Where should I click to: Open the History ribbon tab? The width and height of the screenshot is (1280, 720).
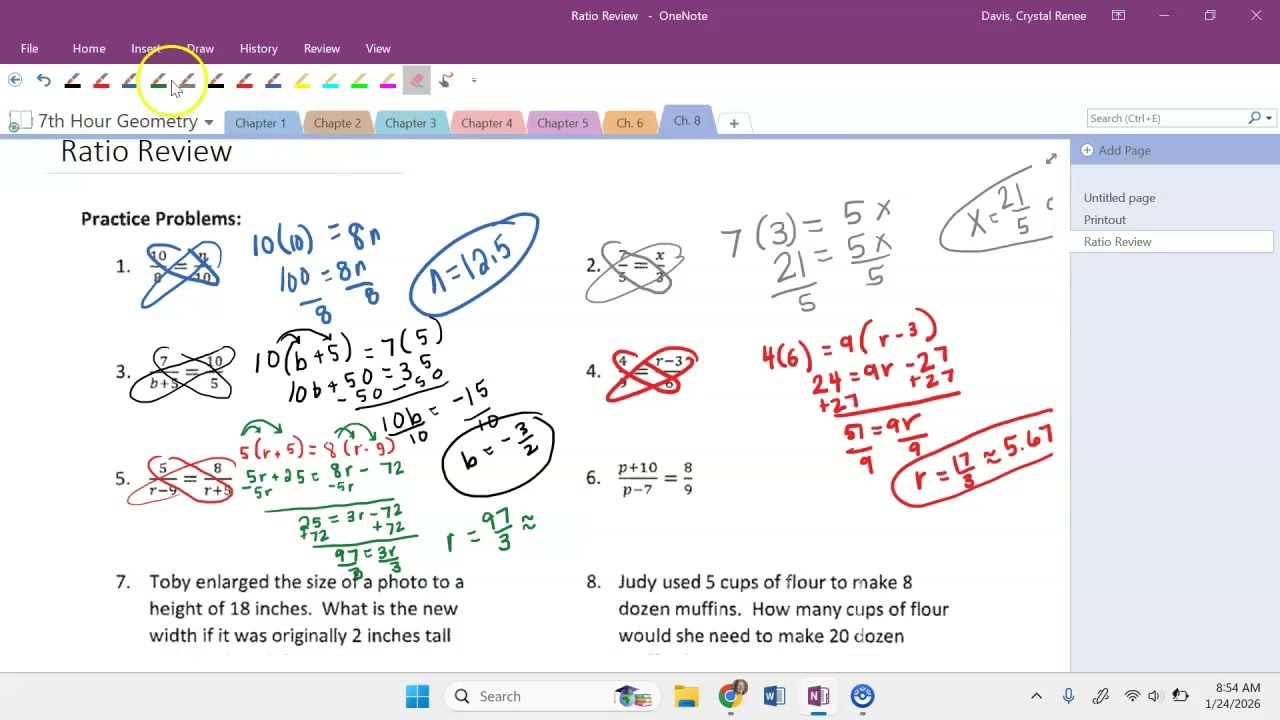coord(258,48)
